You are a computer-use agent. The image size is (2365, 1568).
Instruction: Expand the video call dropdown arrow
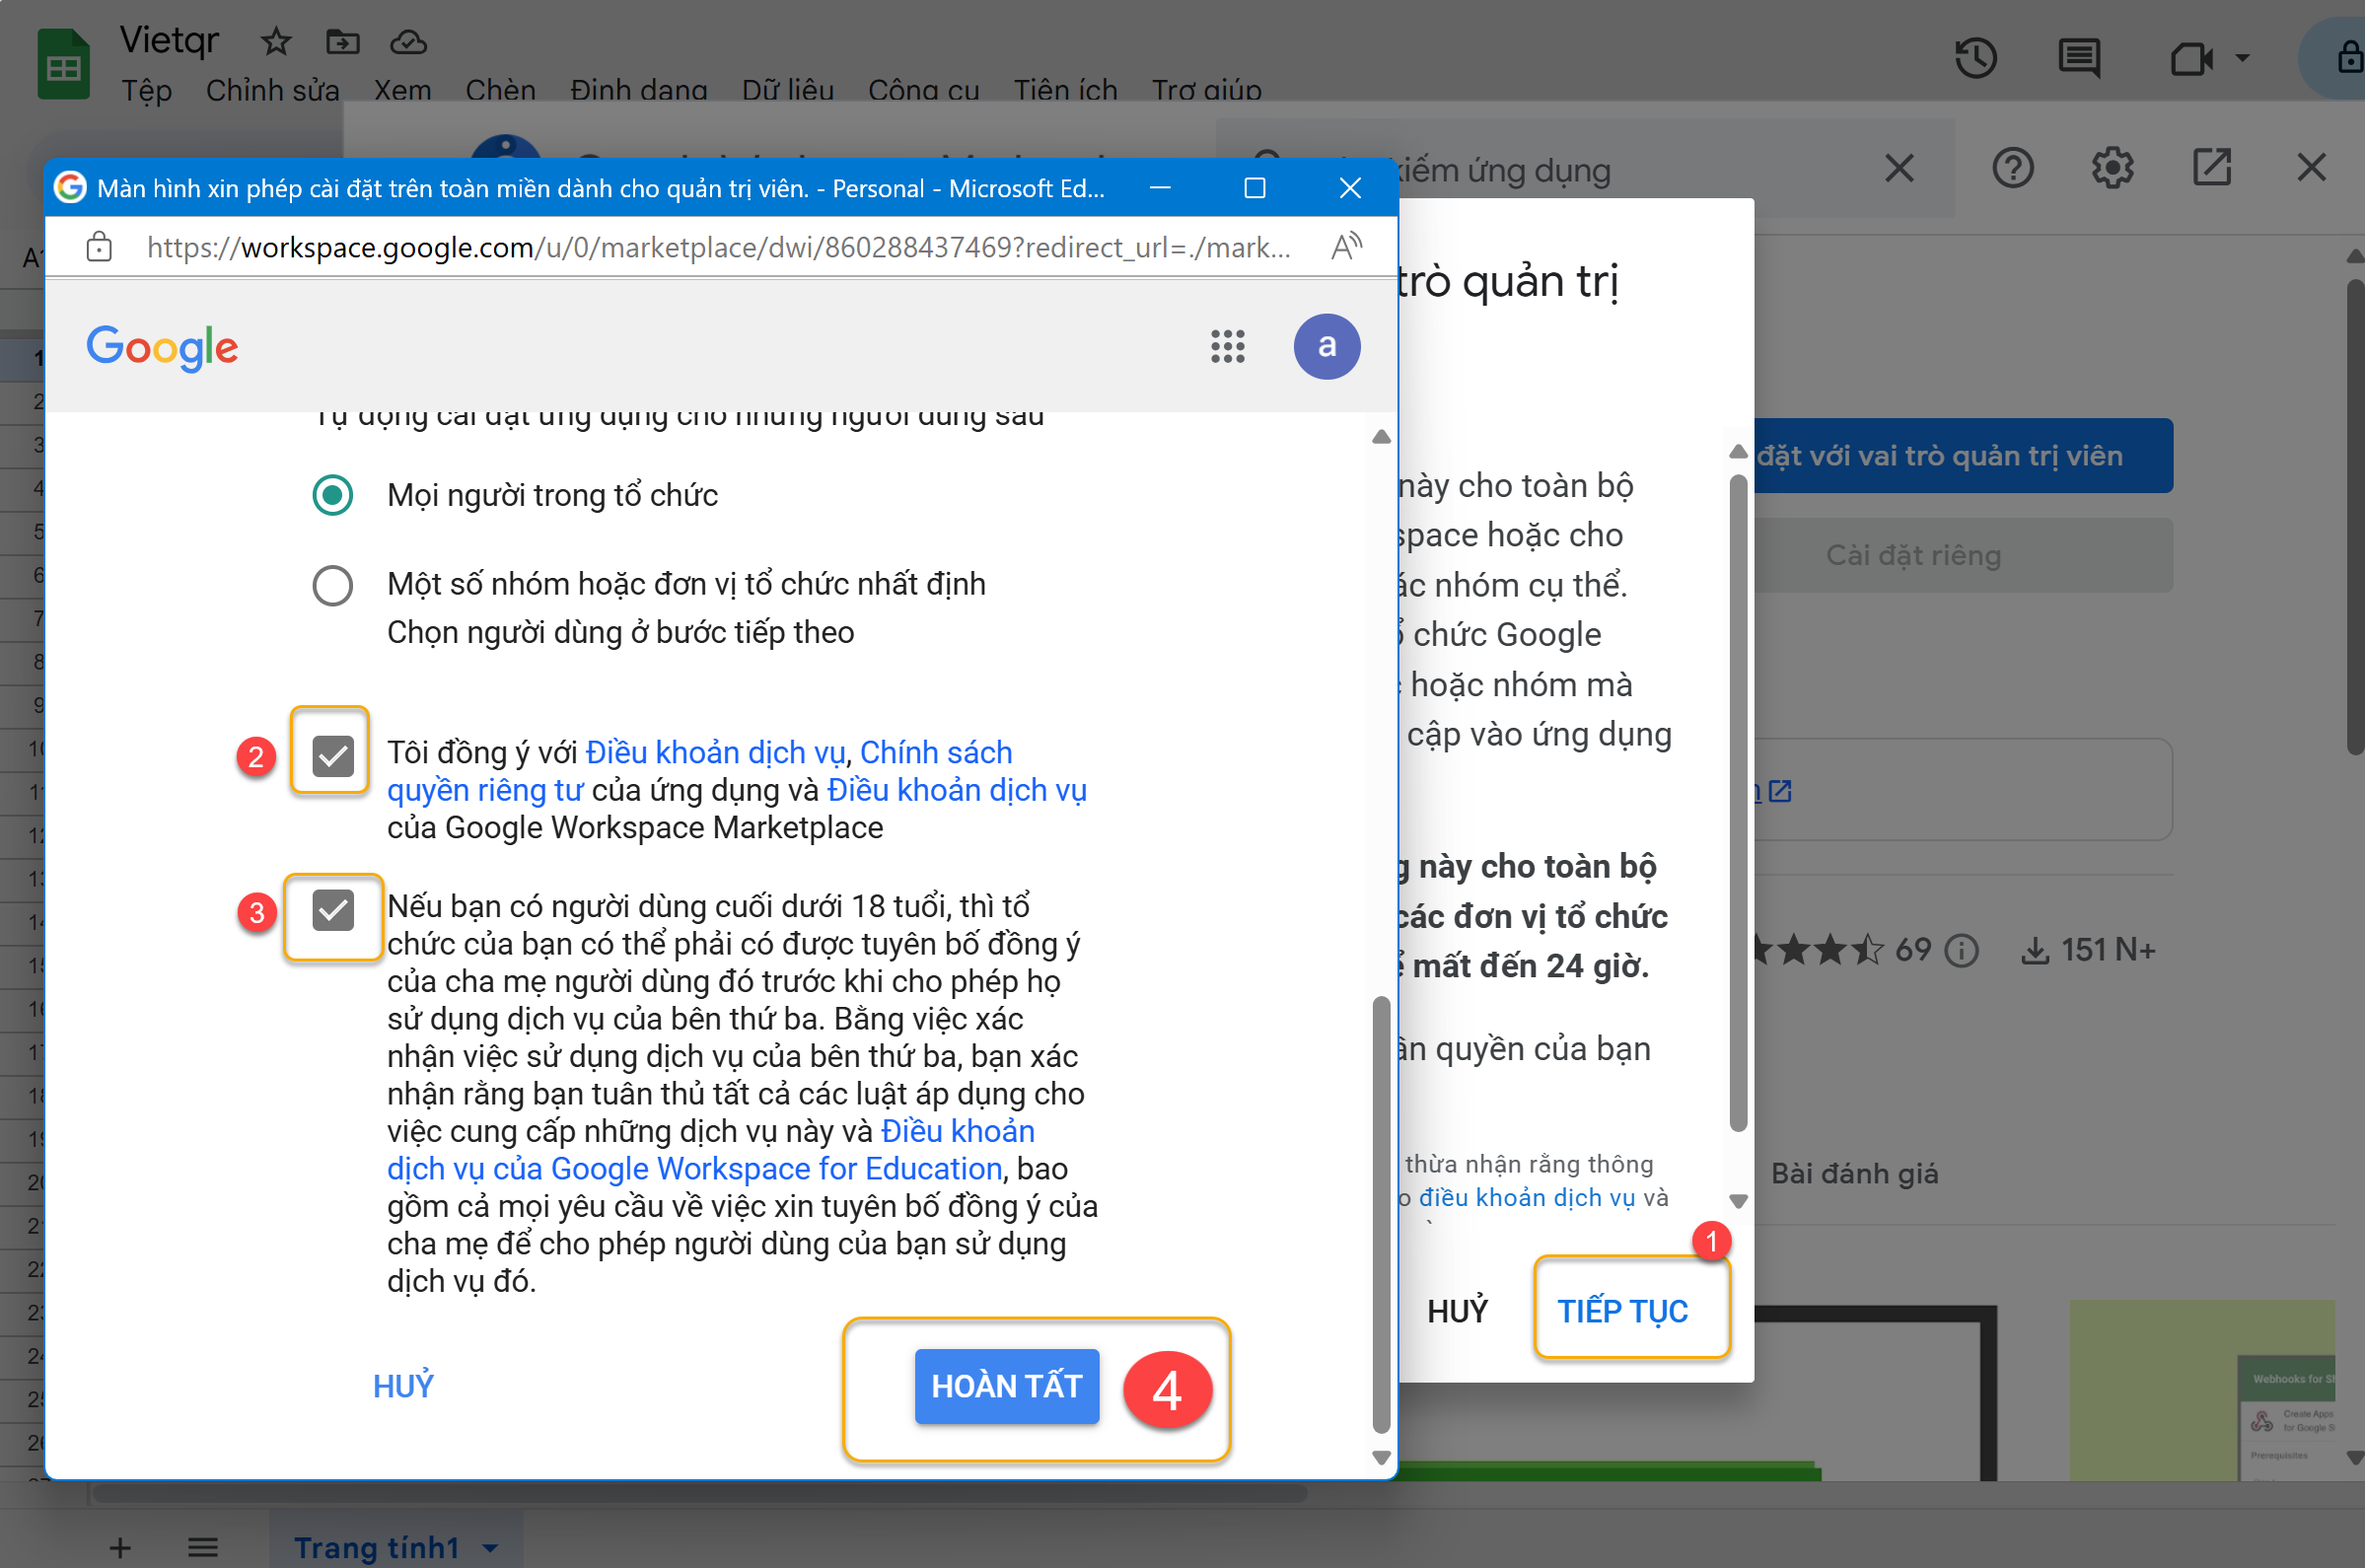[x=2243, y=58]
